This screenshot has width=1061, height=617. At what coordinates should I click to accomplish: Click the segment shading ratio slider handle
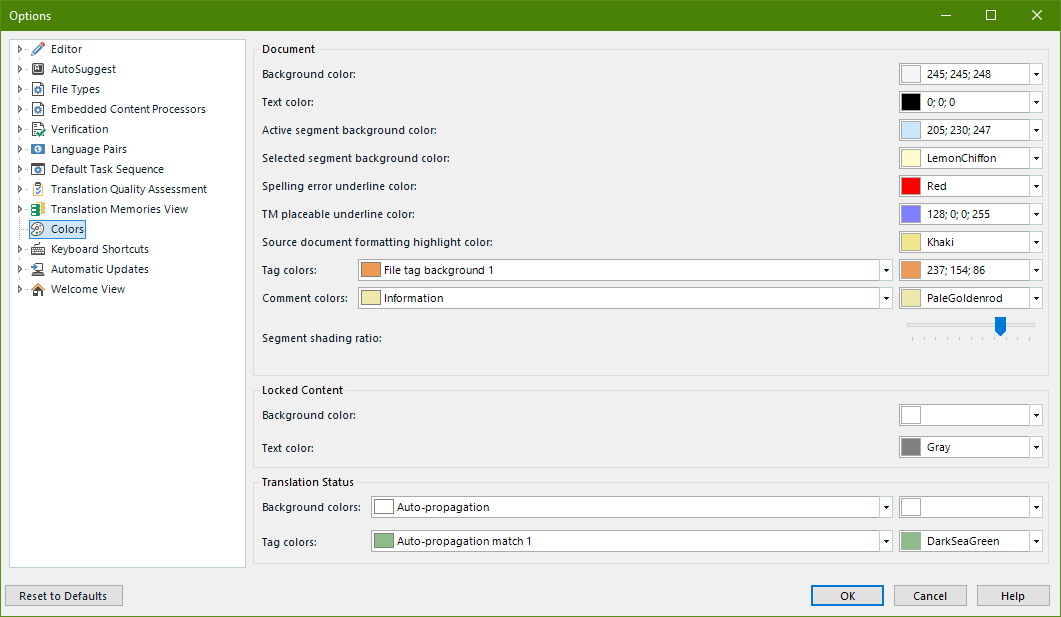(x=1000, y=326)
